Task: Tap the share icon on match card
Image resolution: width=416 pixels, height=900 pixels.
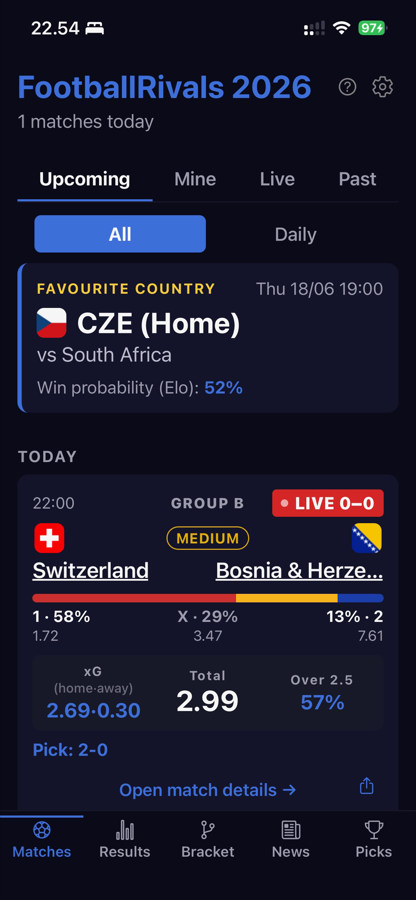Action: point(367,786)
